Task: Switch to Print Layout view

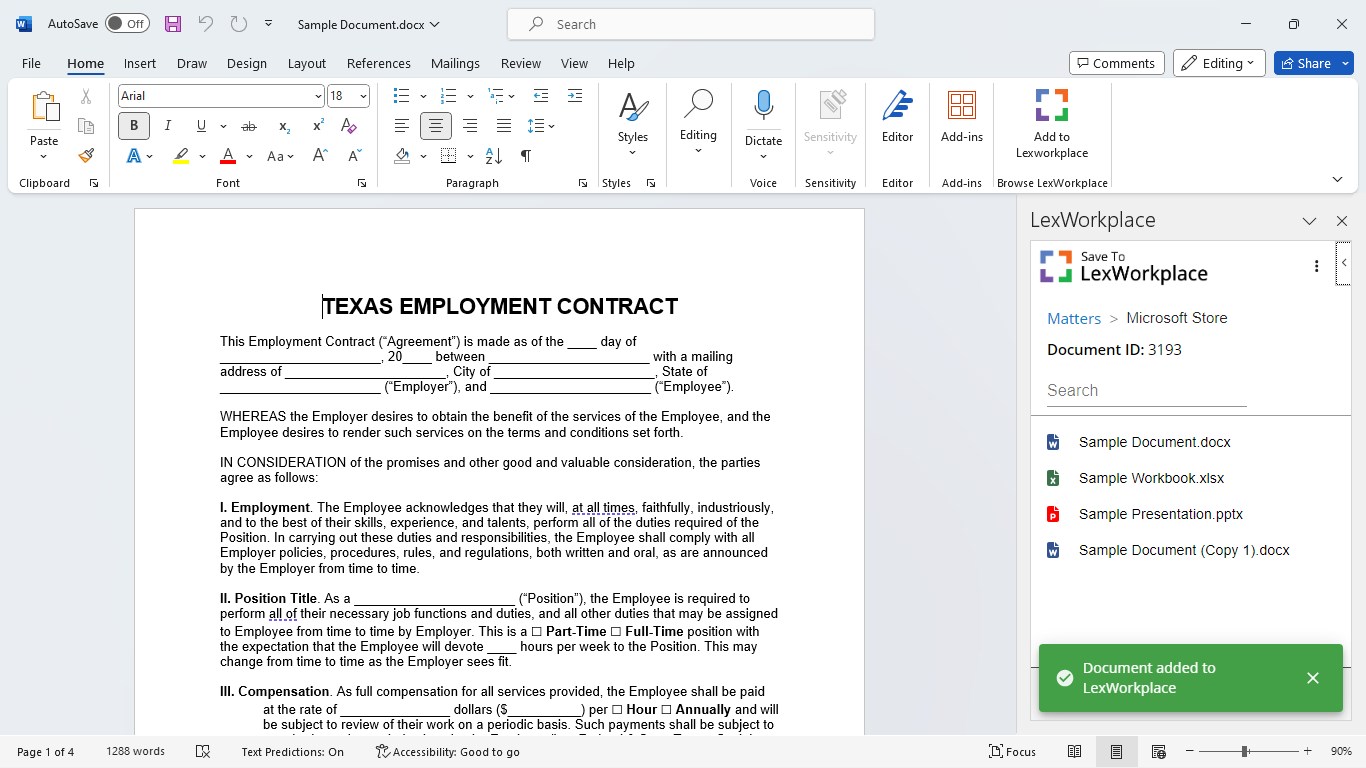Action: 1116,752
